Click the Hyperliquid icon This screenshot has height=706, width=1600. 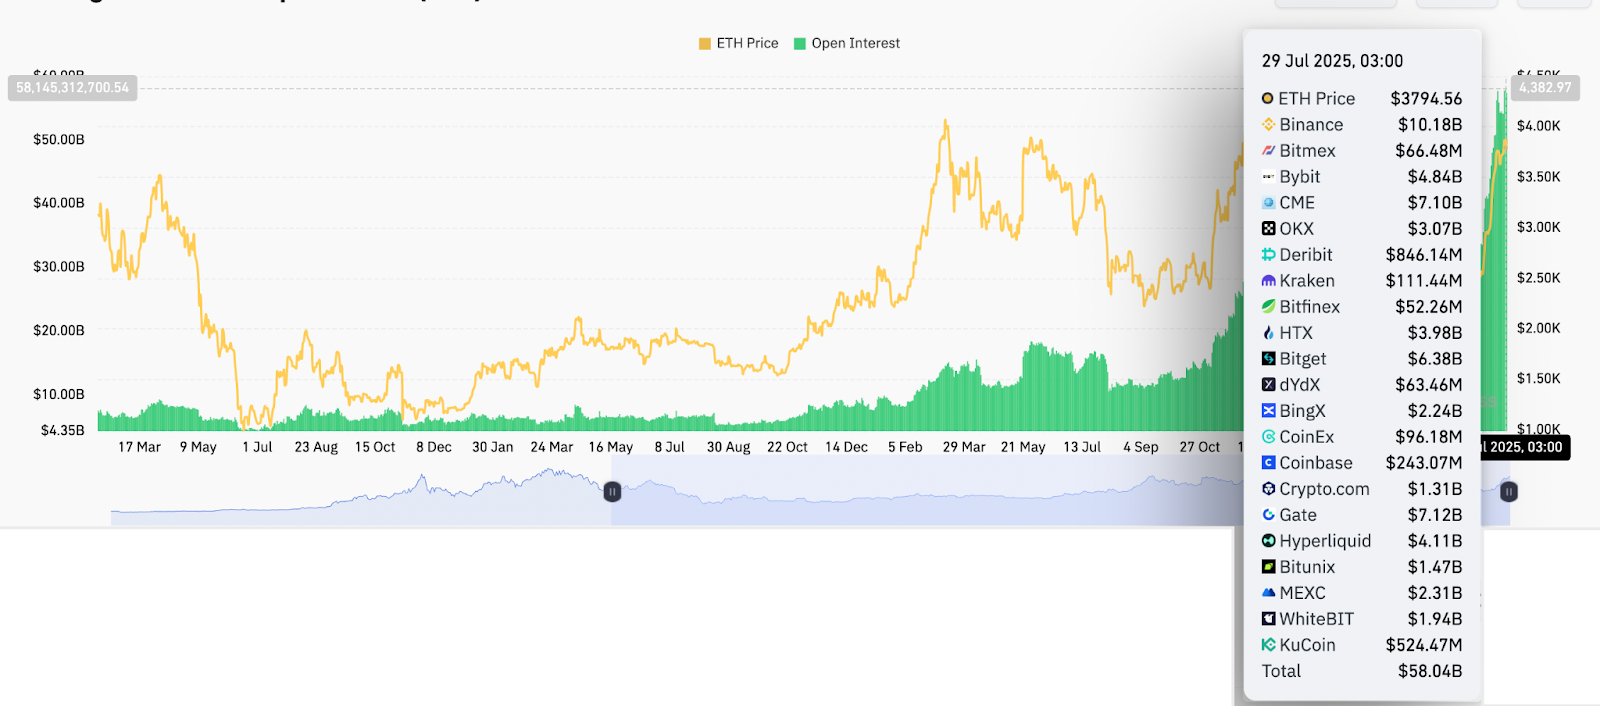tap(1268, 541)
